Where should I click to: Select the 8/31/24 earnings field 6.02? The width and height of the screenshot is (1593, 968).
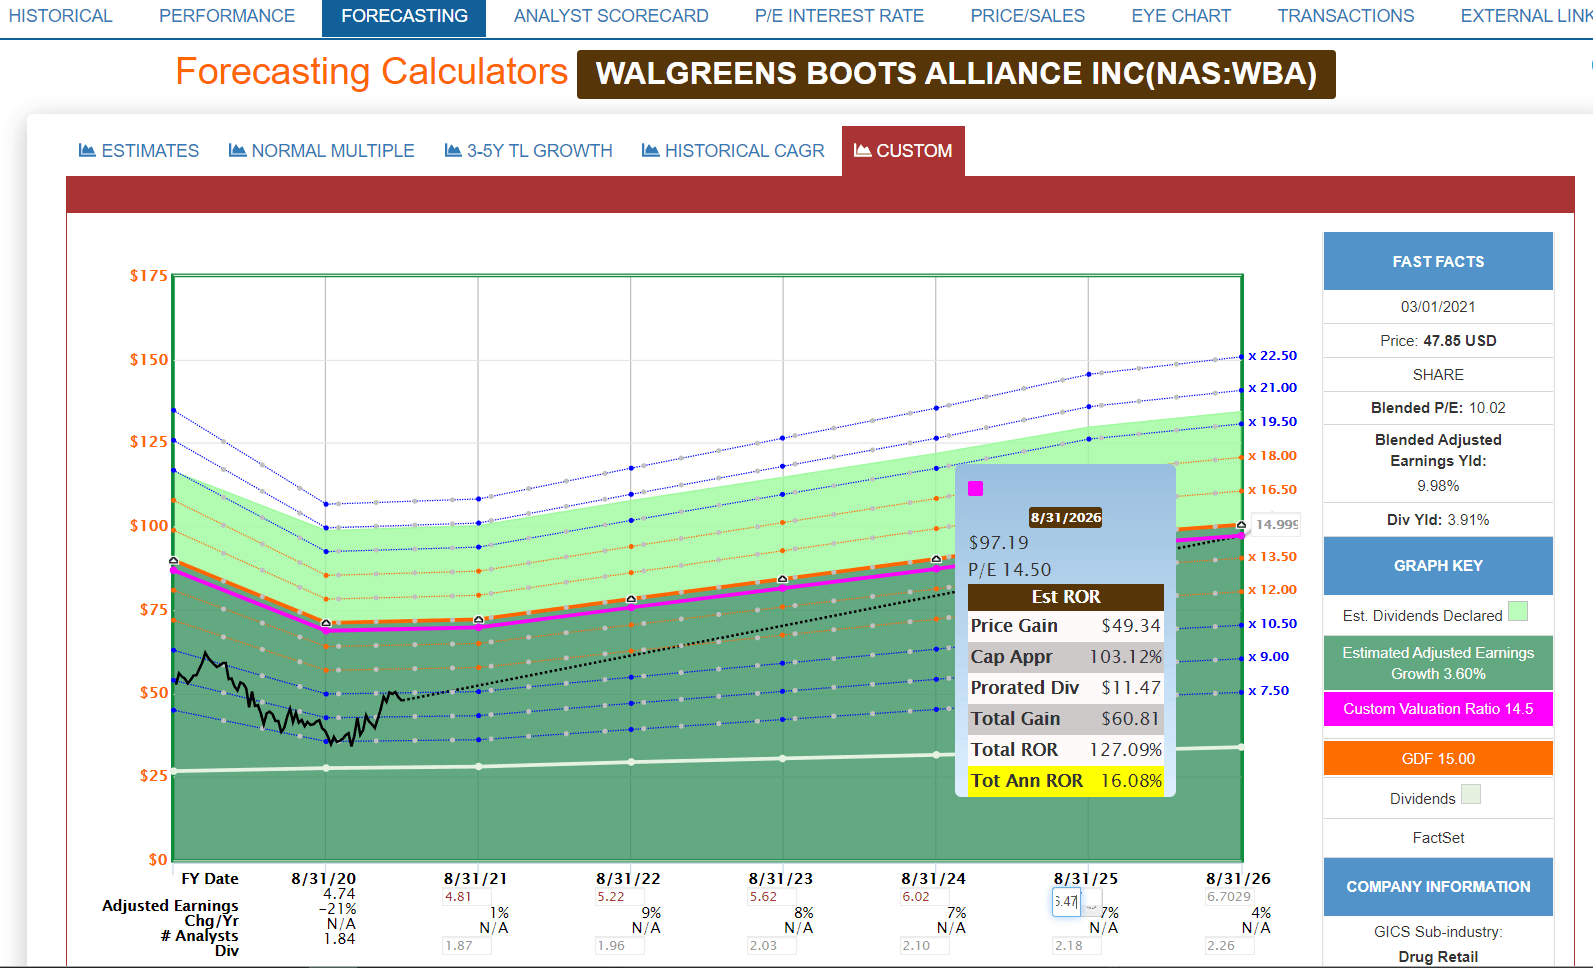coord(924,897)
